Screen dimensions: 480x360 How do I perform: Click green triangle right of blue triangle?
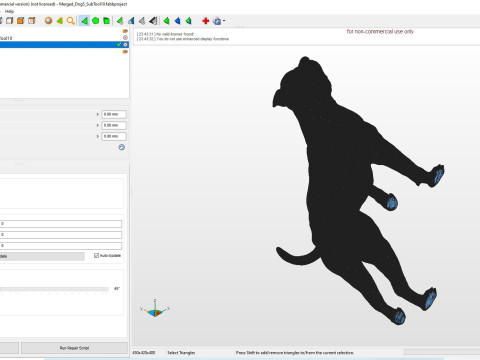click(189, 21)
